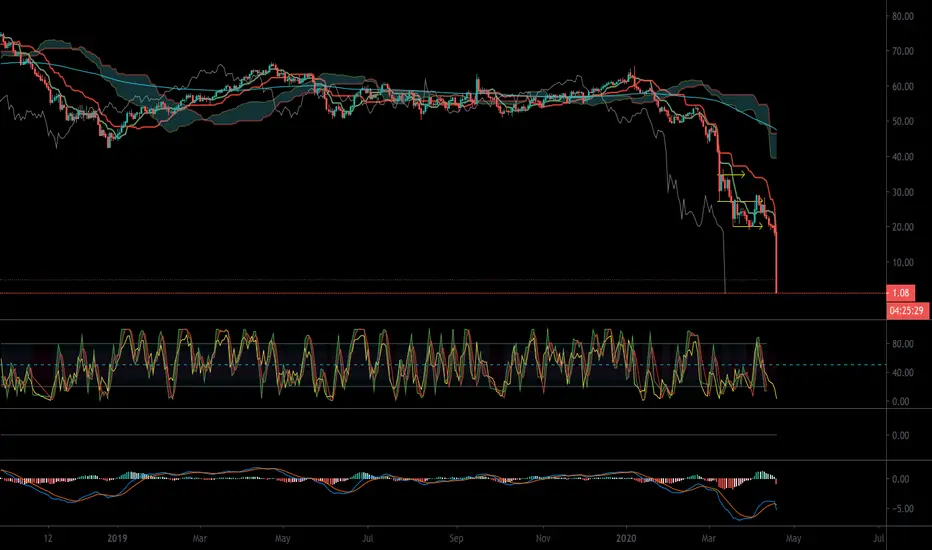Click the Sep label on time axis
Viewport: 932px width, 550px height.
click(456, 539)
